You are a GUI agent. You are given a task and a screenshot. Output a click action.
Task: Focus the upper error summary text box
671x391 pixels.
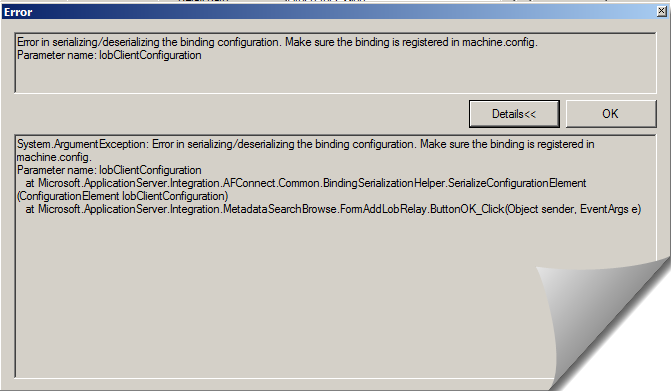tap(336, 63)
